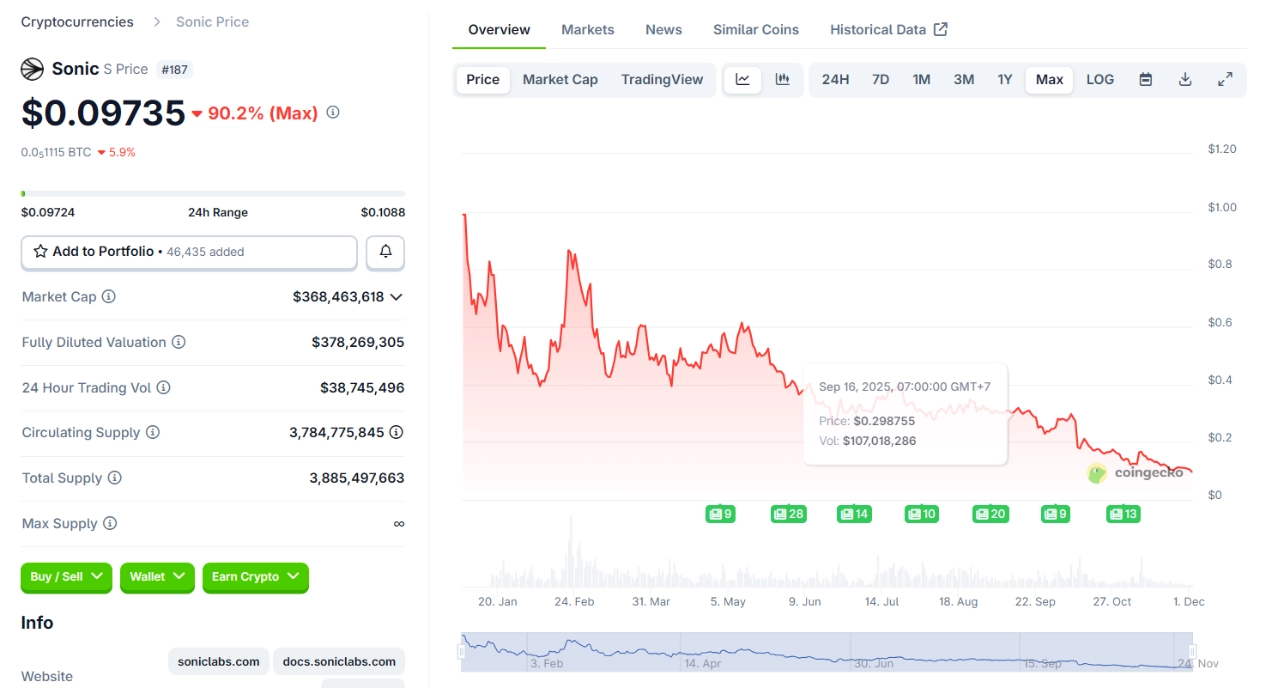Screen dimensions: 1284x688
Task: Click info icon next to Market Cap
Action: [109, 297]
